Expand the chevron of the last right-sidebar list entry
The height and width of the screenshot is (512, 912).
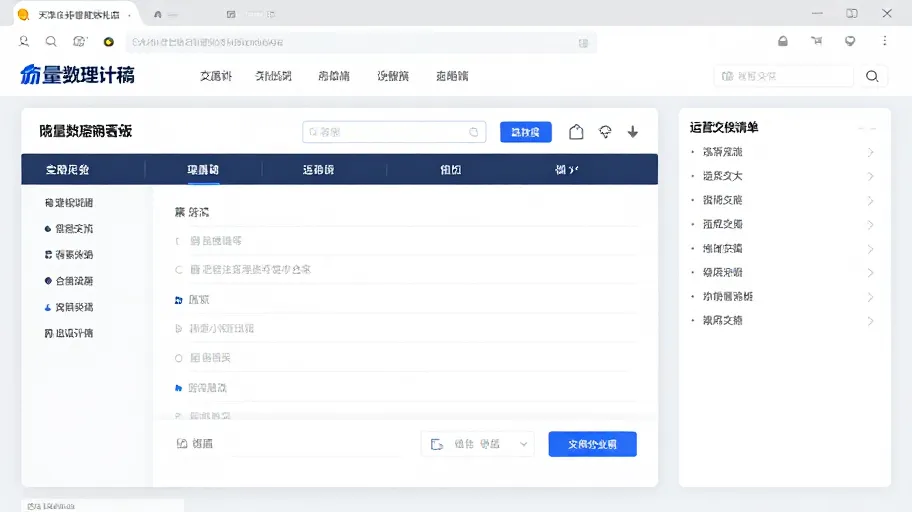click(870, 321)
